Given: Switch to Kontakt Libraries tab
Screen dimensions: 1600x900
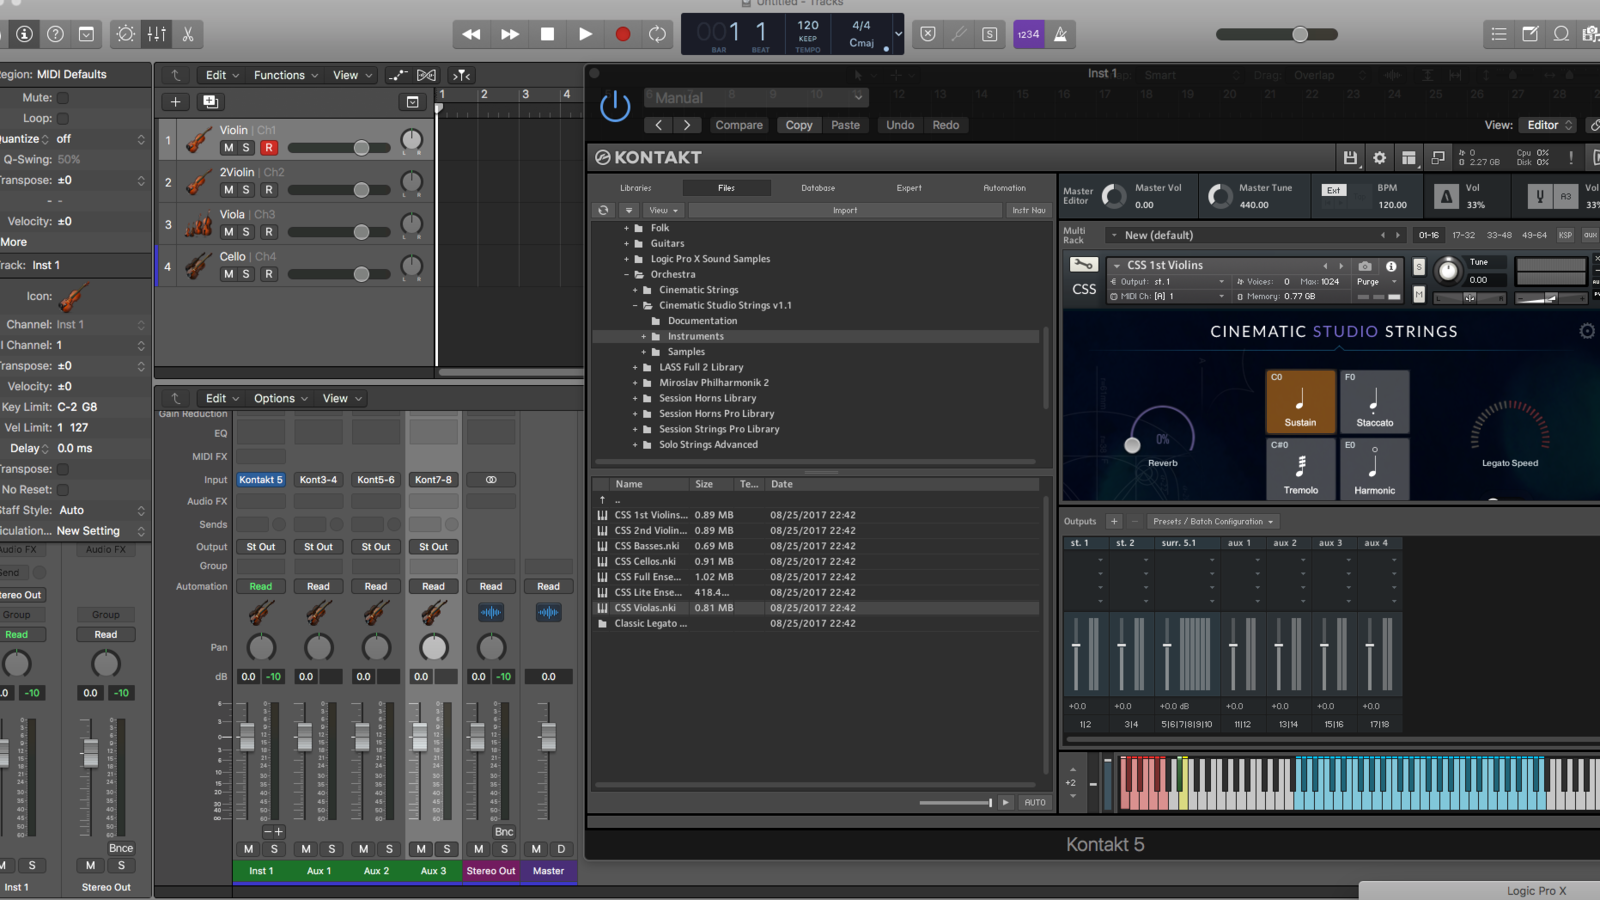Looking at the screenshot, I should pos(635,188).
